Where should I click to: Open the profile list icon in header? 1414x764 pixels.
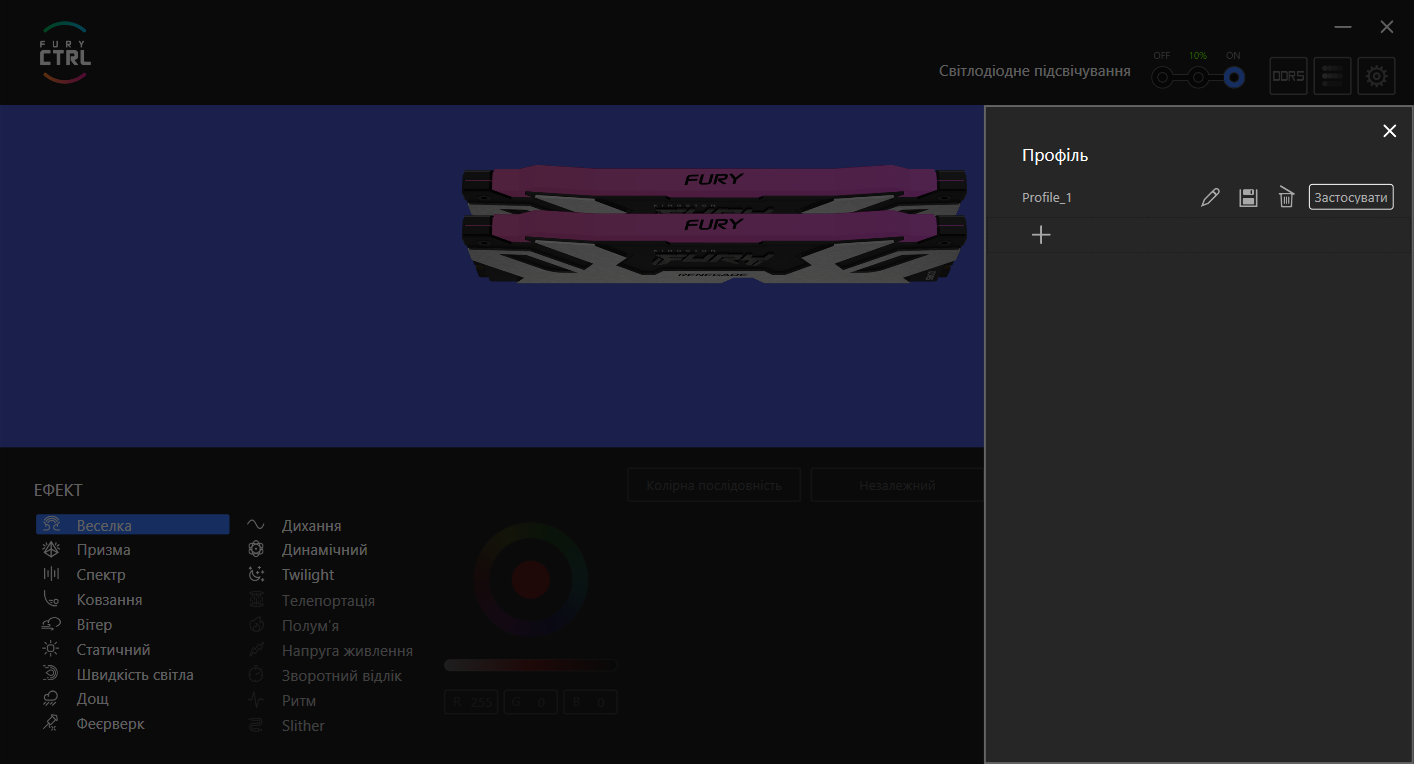click(1332, 76)
